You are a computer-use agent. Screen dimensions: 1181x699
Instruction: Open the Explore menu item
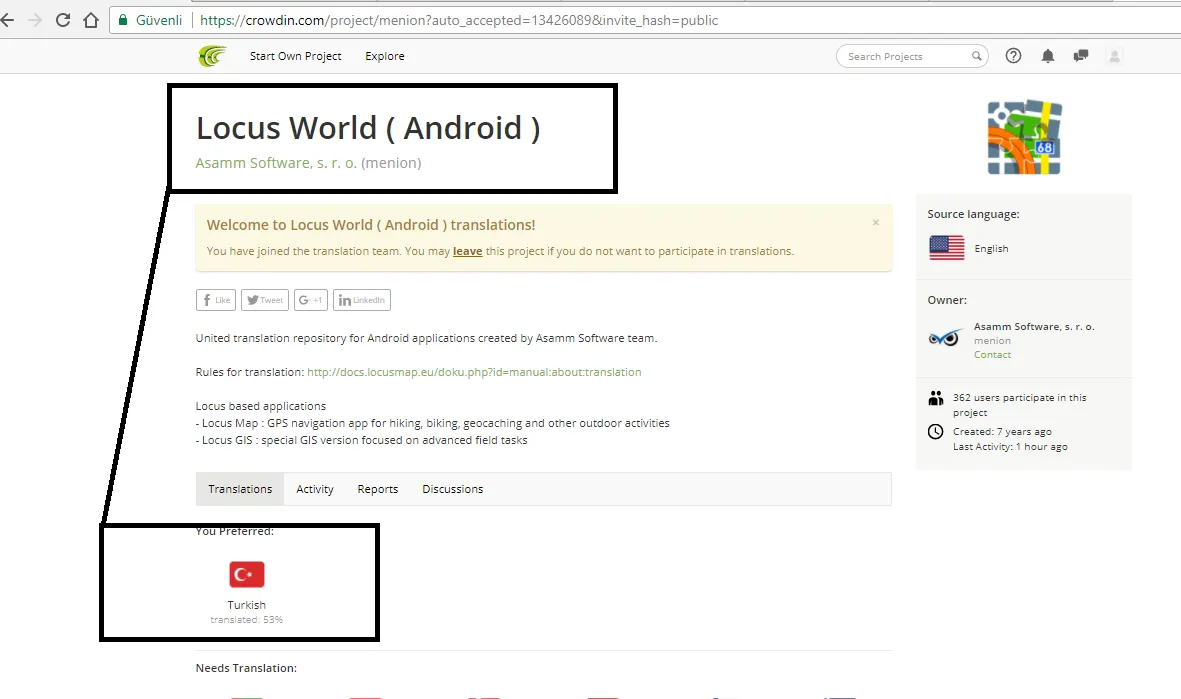point(385,56)
